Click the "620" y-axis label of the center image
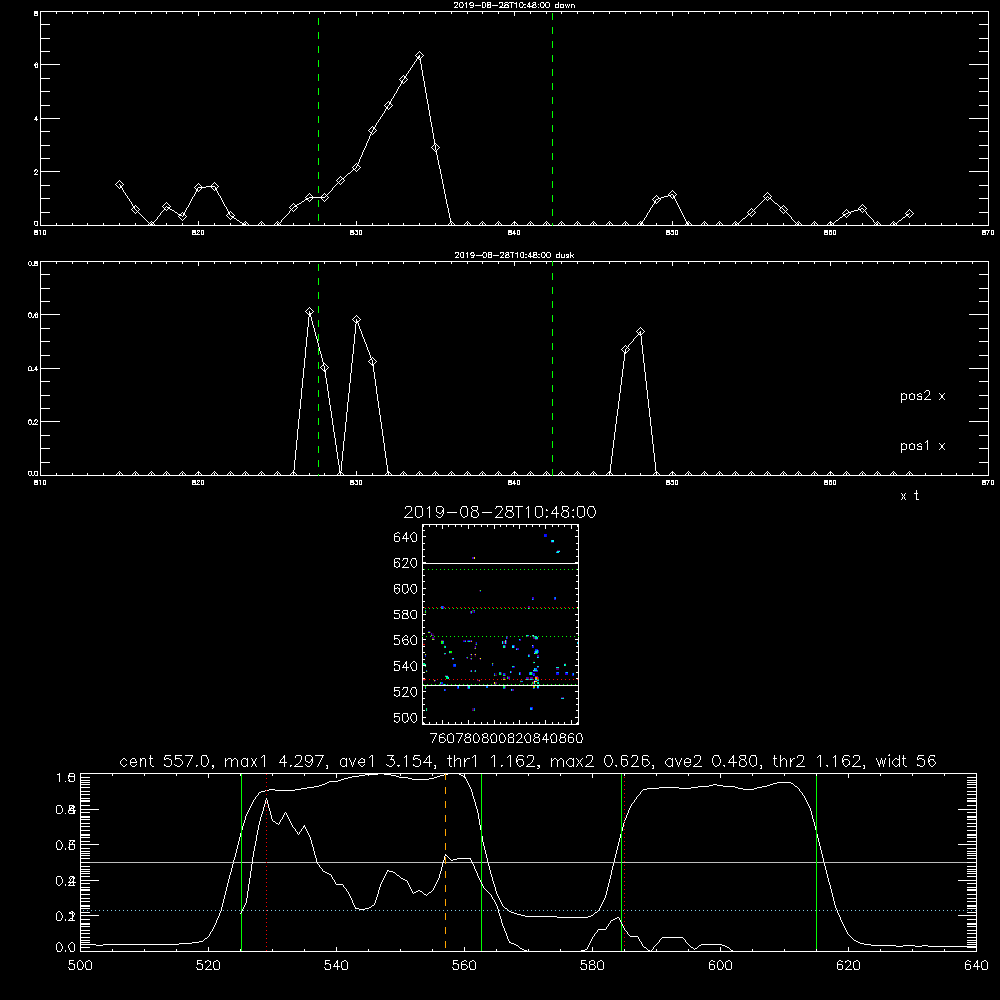The image size is (1000, 1000). (x=405, y=563)
